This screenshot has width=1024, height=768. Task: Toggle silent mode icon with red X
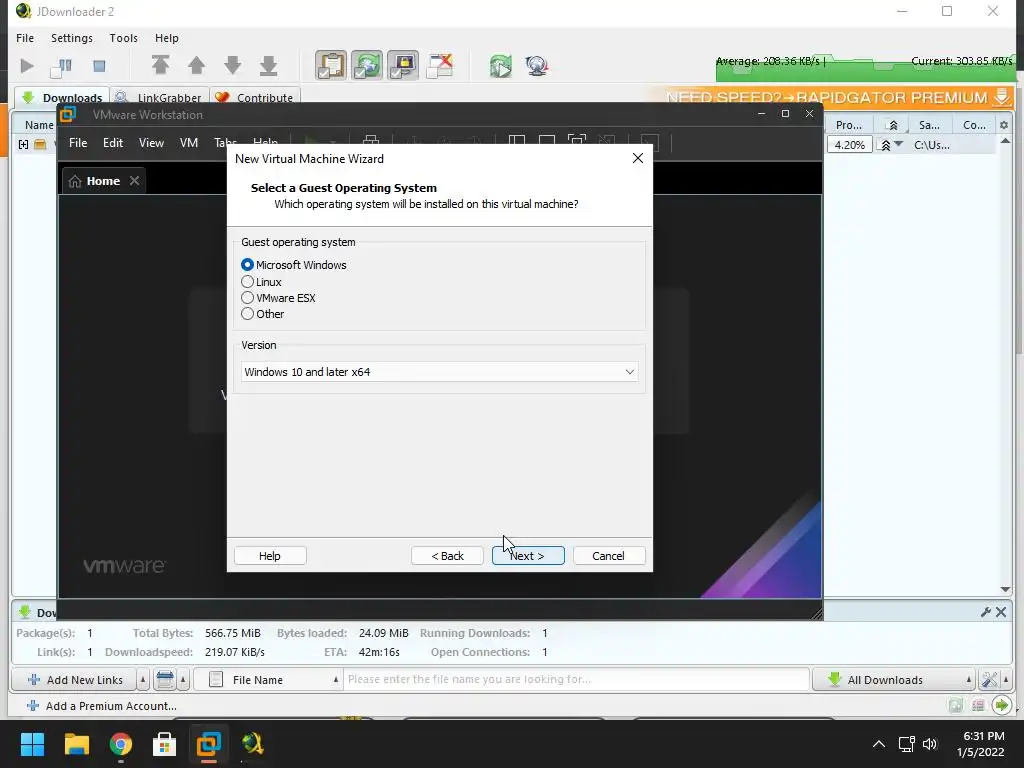pyautogui.click(x=440, y=65)
